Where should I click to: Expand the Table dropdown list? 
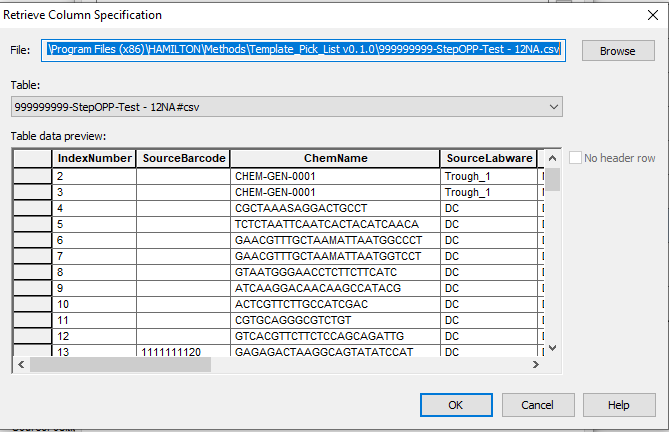554,106
